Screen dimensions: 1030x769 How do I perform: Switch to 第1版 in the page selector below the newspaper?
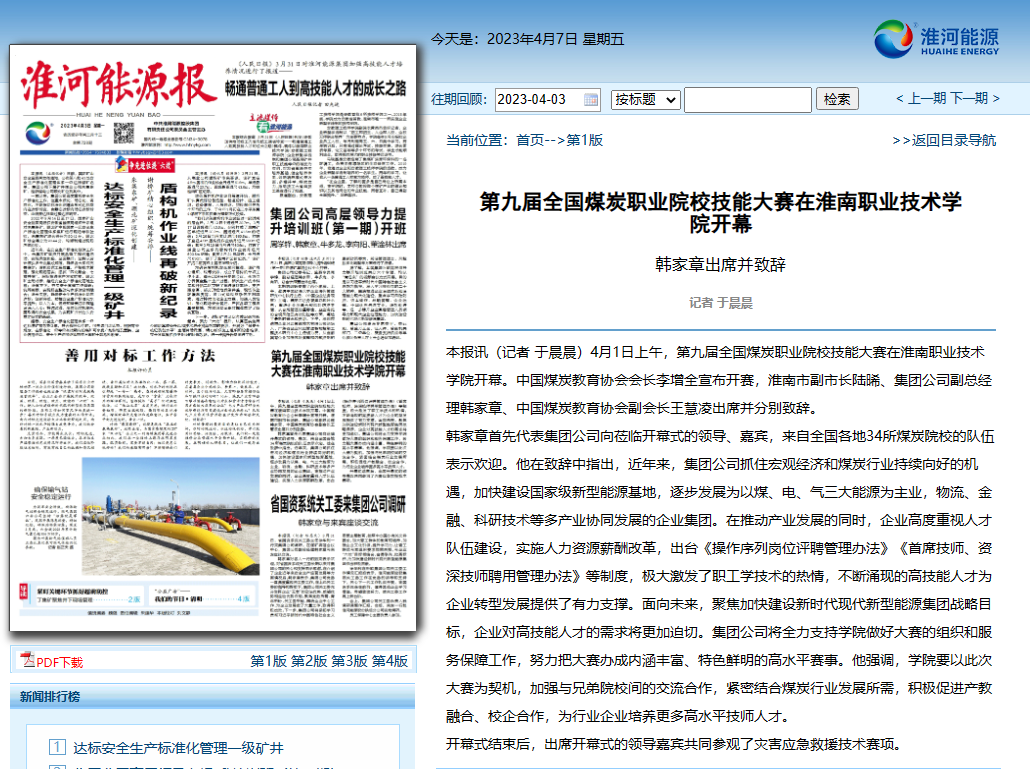269,661
